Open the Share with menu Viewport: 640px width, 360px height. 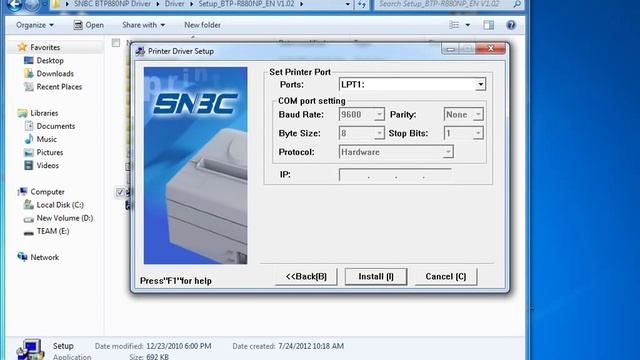pos(143,25)
